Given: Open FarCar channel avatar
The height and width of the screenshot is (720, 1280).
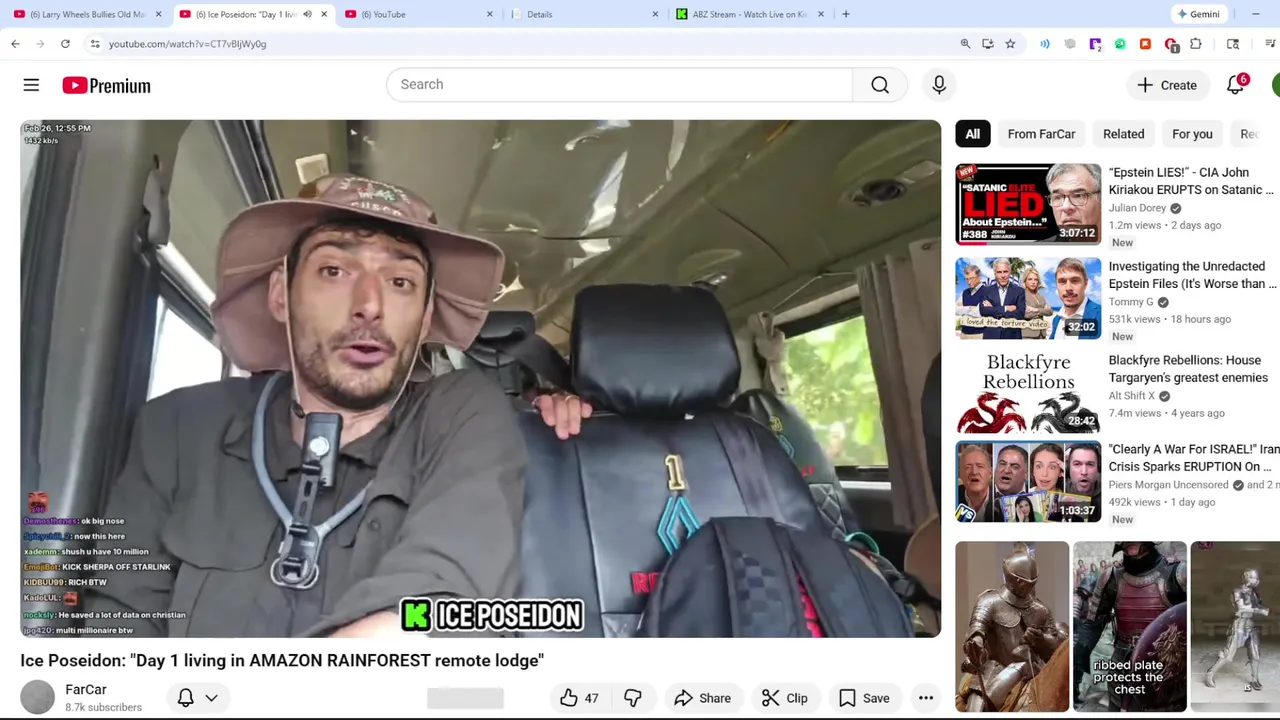Looking at the screenshot, I should 38,697.
